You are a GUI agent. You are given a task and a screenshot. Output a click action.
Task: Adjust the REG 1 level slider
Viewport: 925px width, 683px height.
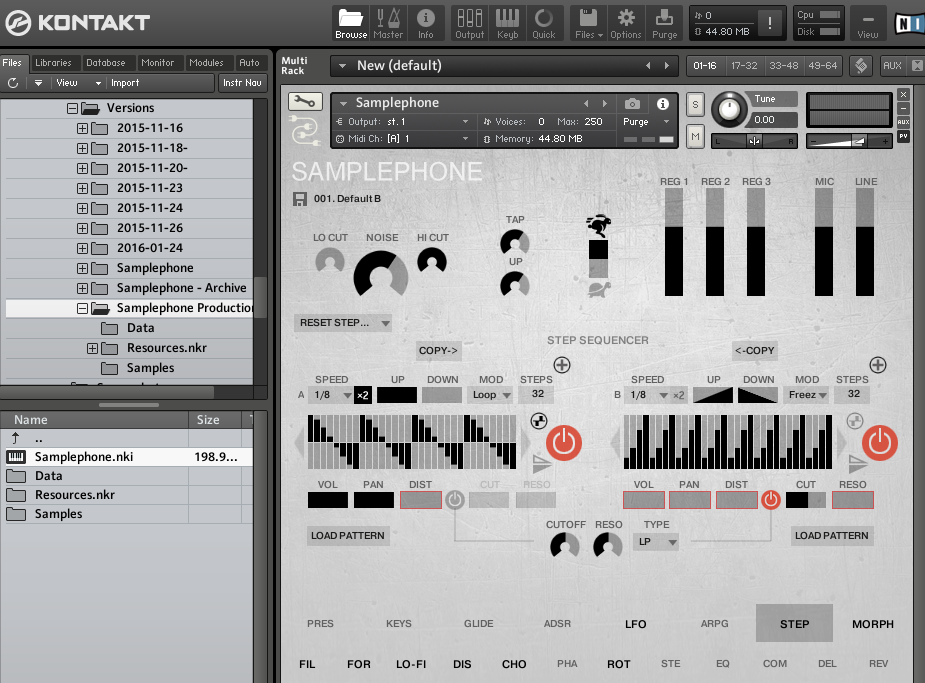click(674, 242)
